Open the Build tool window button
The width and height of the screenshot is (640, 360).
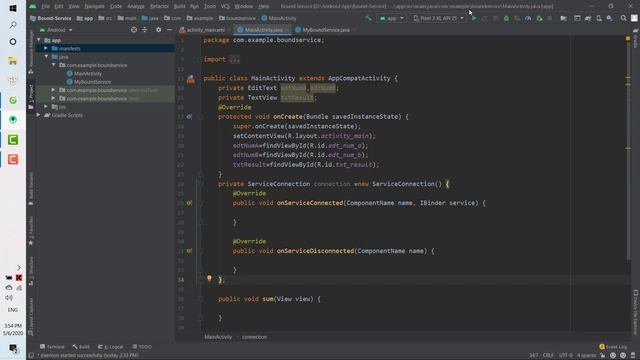pyautogui.click(x=81, y=347)
